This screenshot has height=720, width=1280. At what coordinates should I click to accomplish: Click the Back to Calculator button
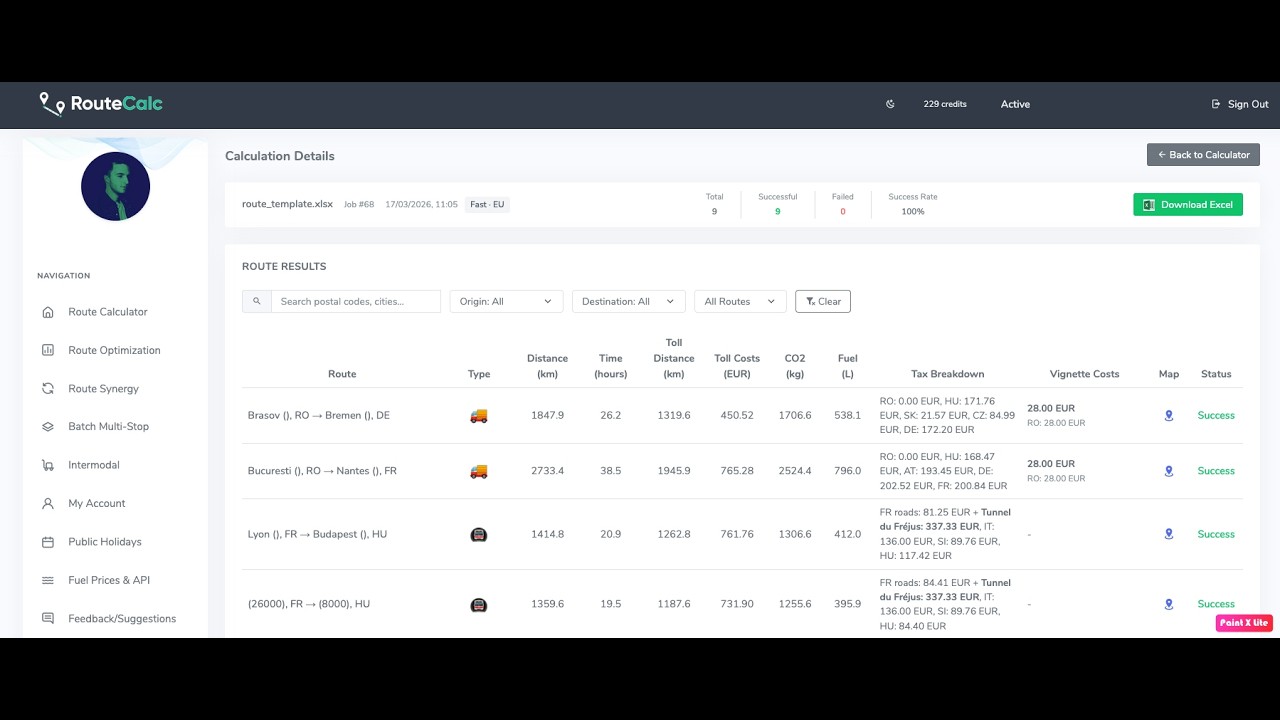[1203, 155]
